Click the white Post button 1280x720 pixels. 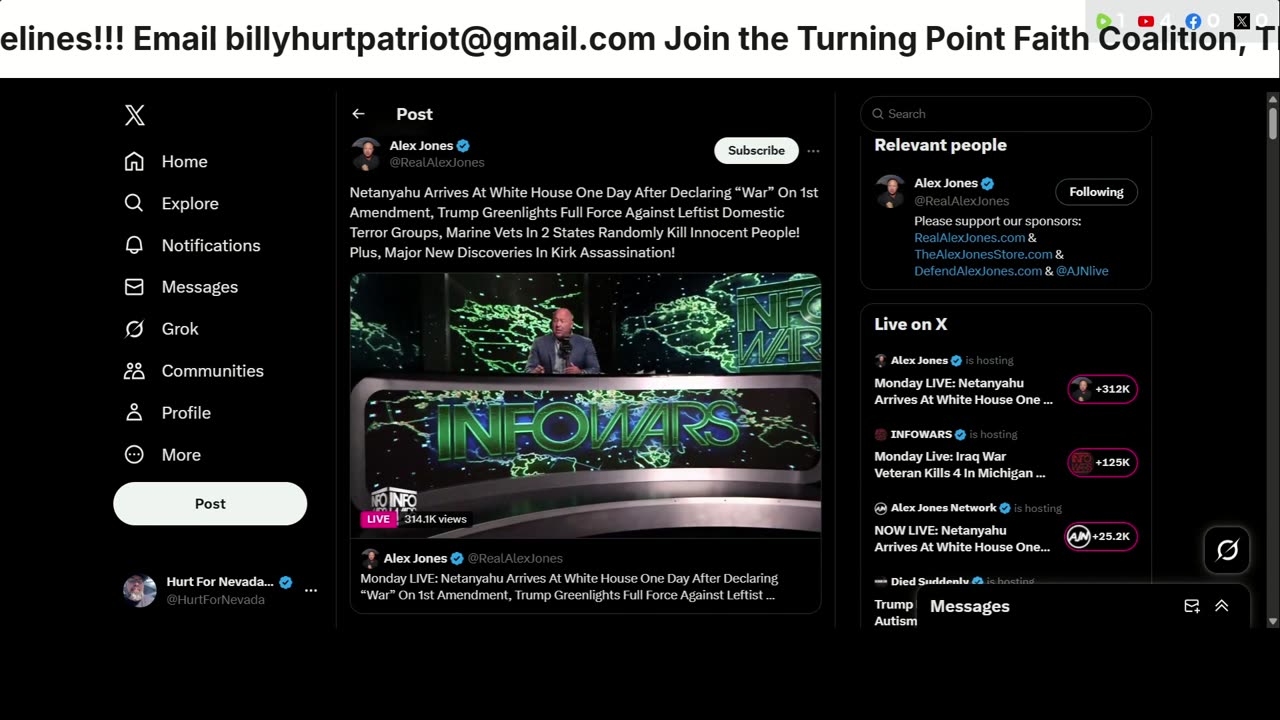(x=210, y=504)
